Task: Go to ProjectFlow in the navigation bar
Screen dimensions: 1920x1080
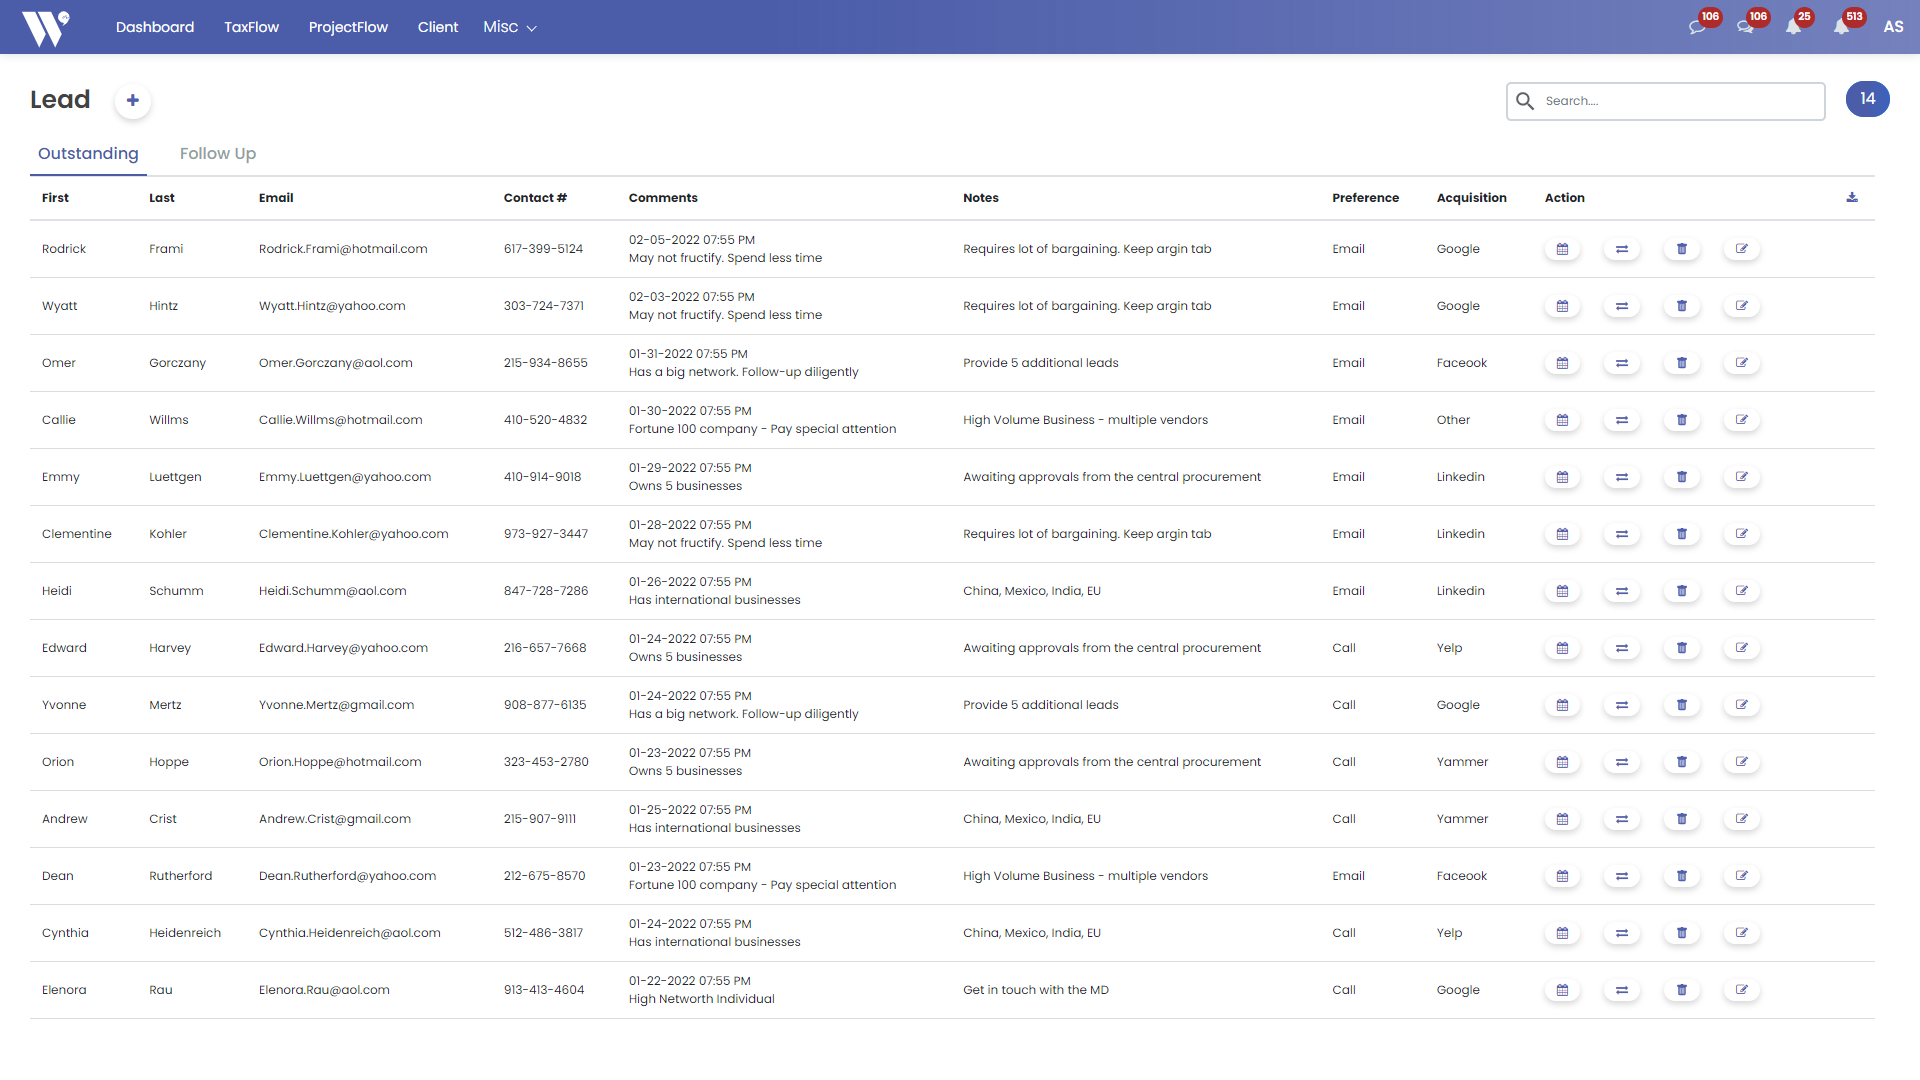Action: [348, 27]
